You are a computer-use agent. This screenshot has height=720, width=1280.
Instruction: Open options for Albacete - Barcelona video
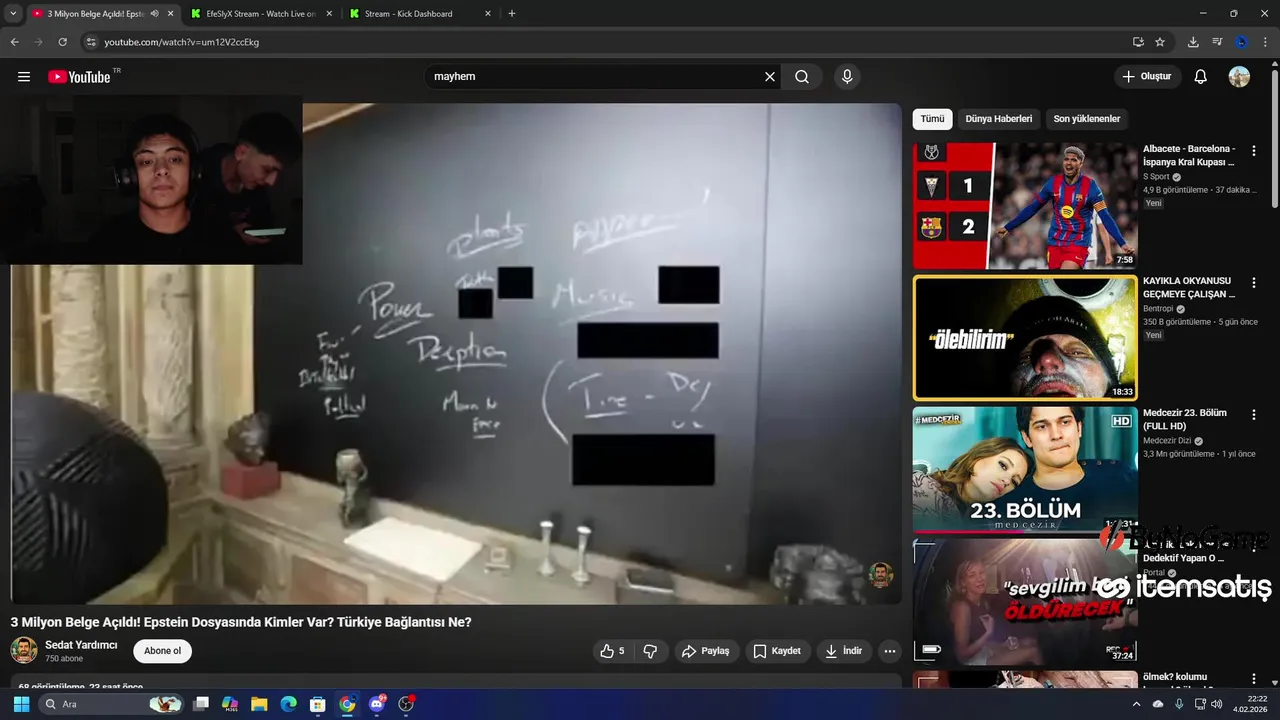tap(1254, 151)
